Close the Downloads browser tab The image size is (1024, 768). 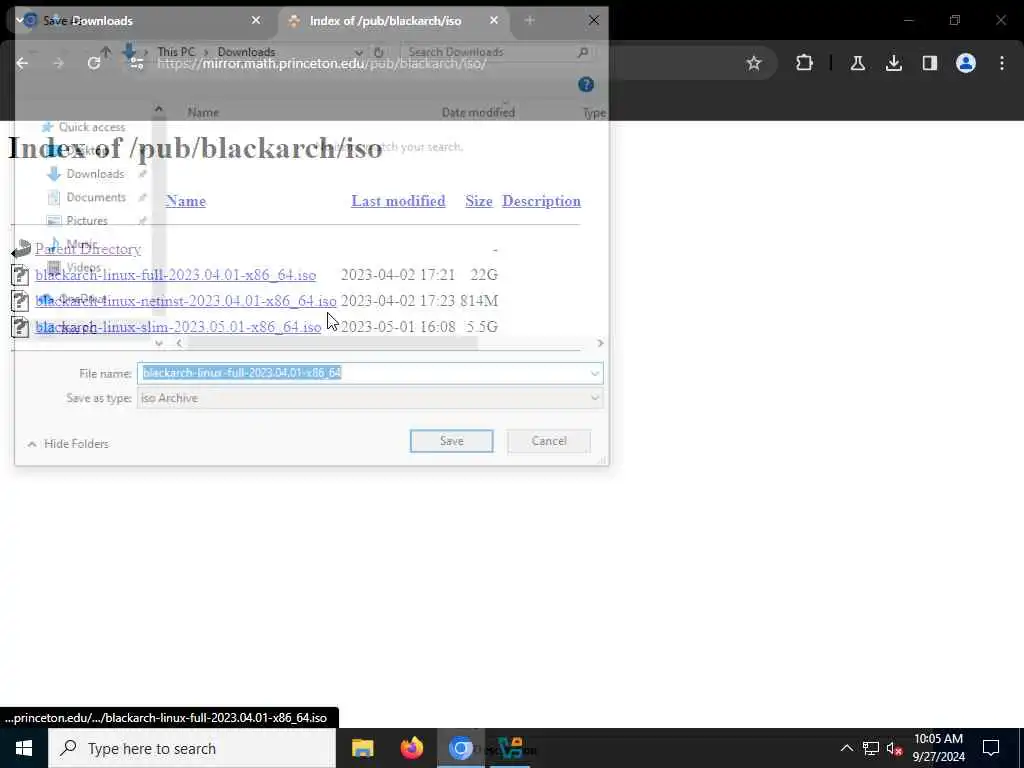click(x=256, y=21)
